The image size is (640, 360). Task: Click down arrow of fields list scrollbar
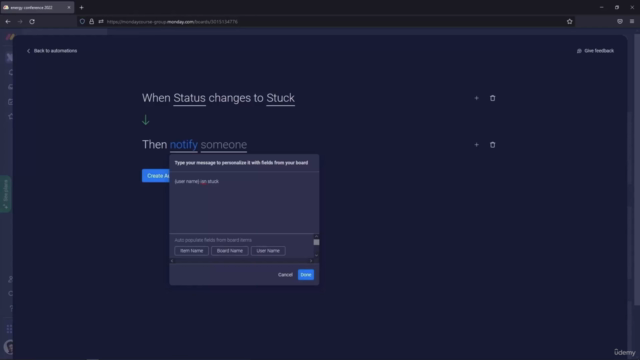(316, 256)
